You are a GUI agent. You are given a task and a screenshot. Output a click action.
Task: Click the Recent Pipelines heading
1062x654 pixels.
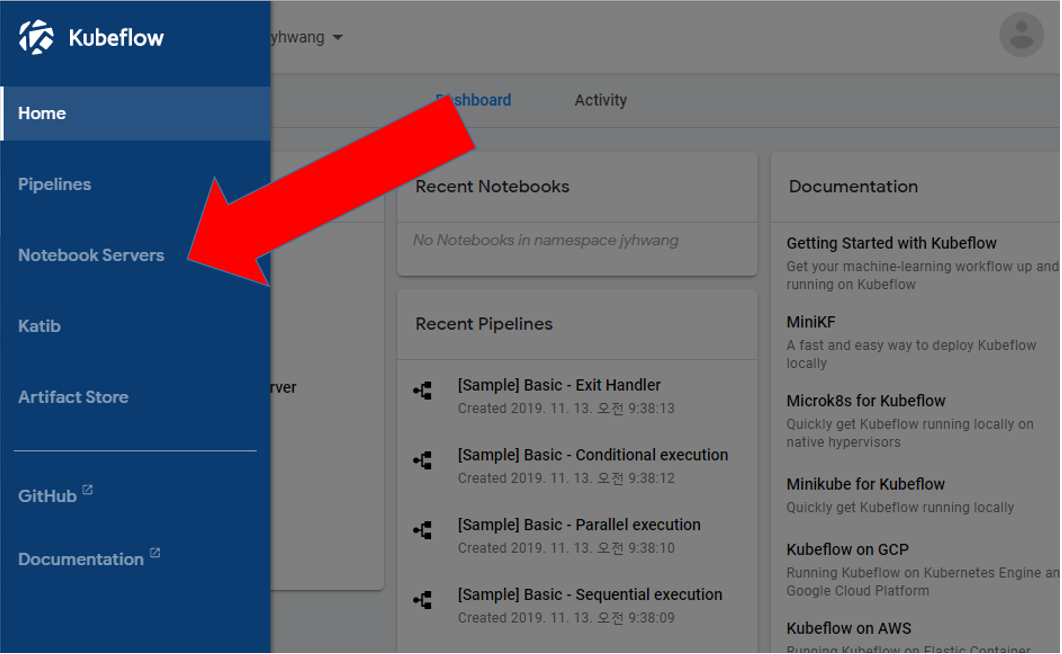484,324
